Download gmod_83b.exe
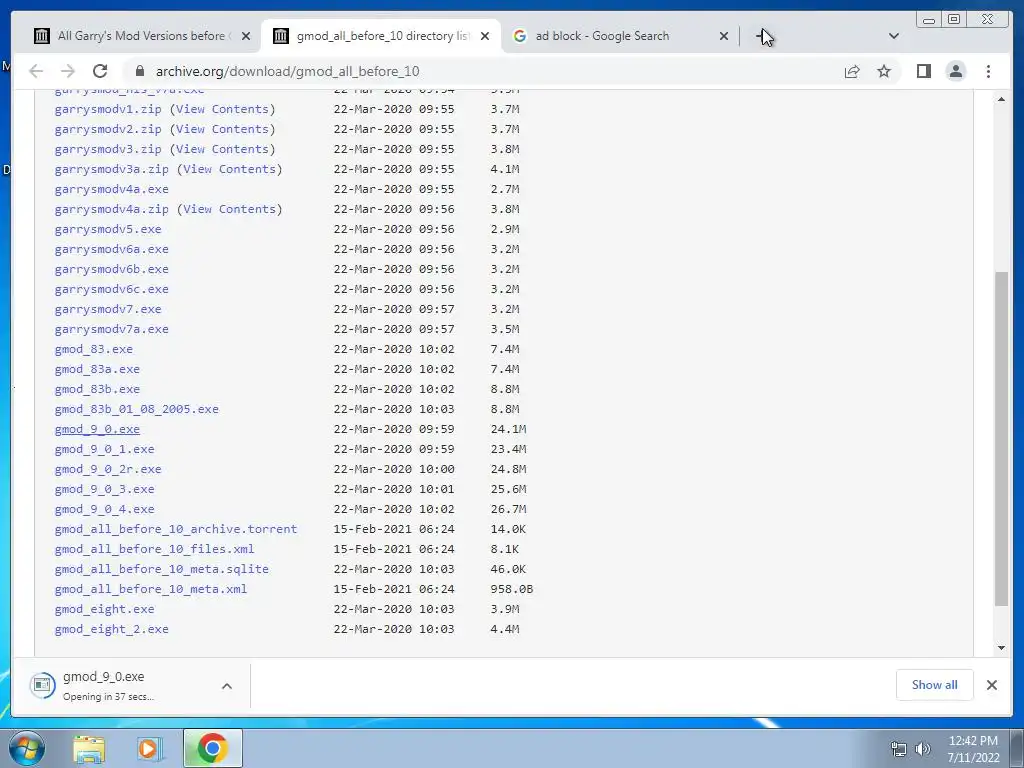 [x=97, y=389]
